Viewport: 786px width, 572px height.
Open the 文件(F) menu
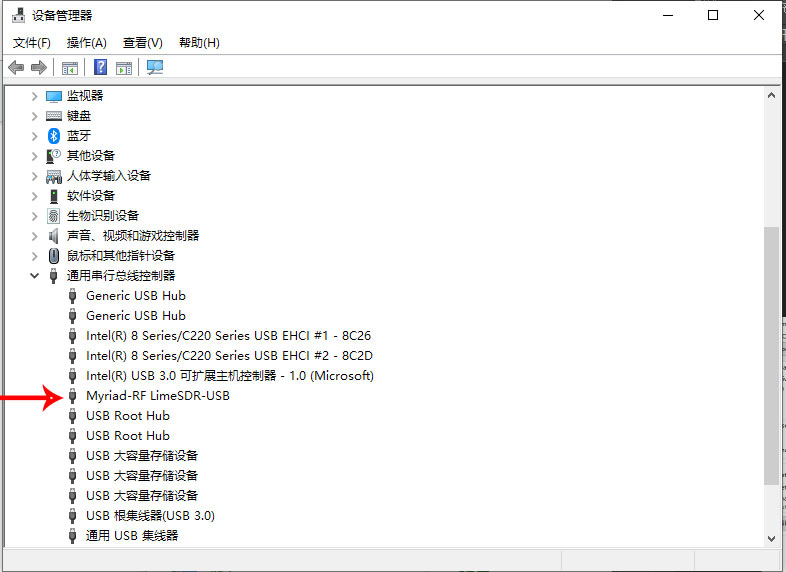32,43
